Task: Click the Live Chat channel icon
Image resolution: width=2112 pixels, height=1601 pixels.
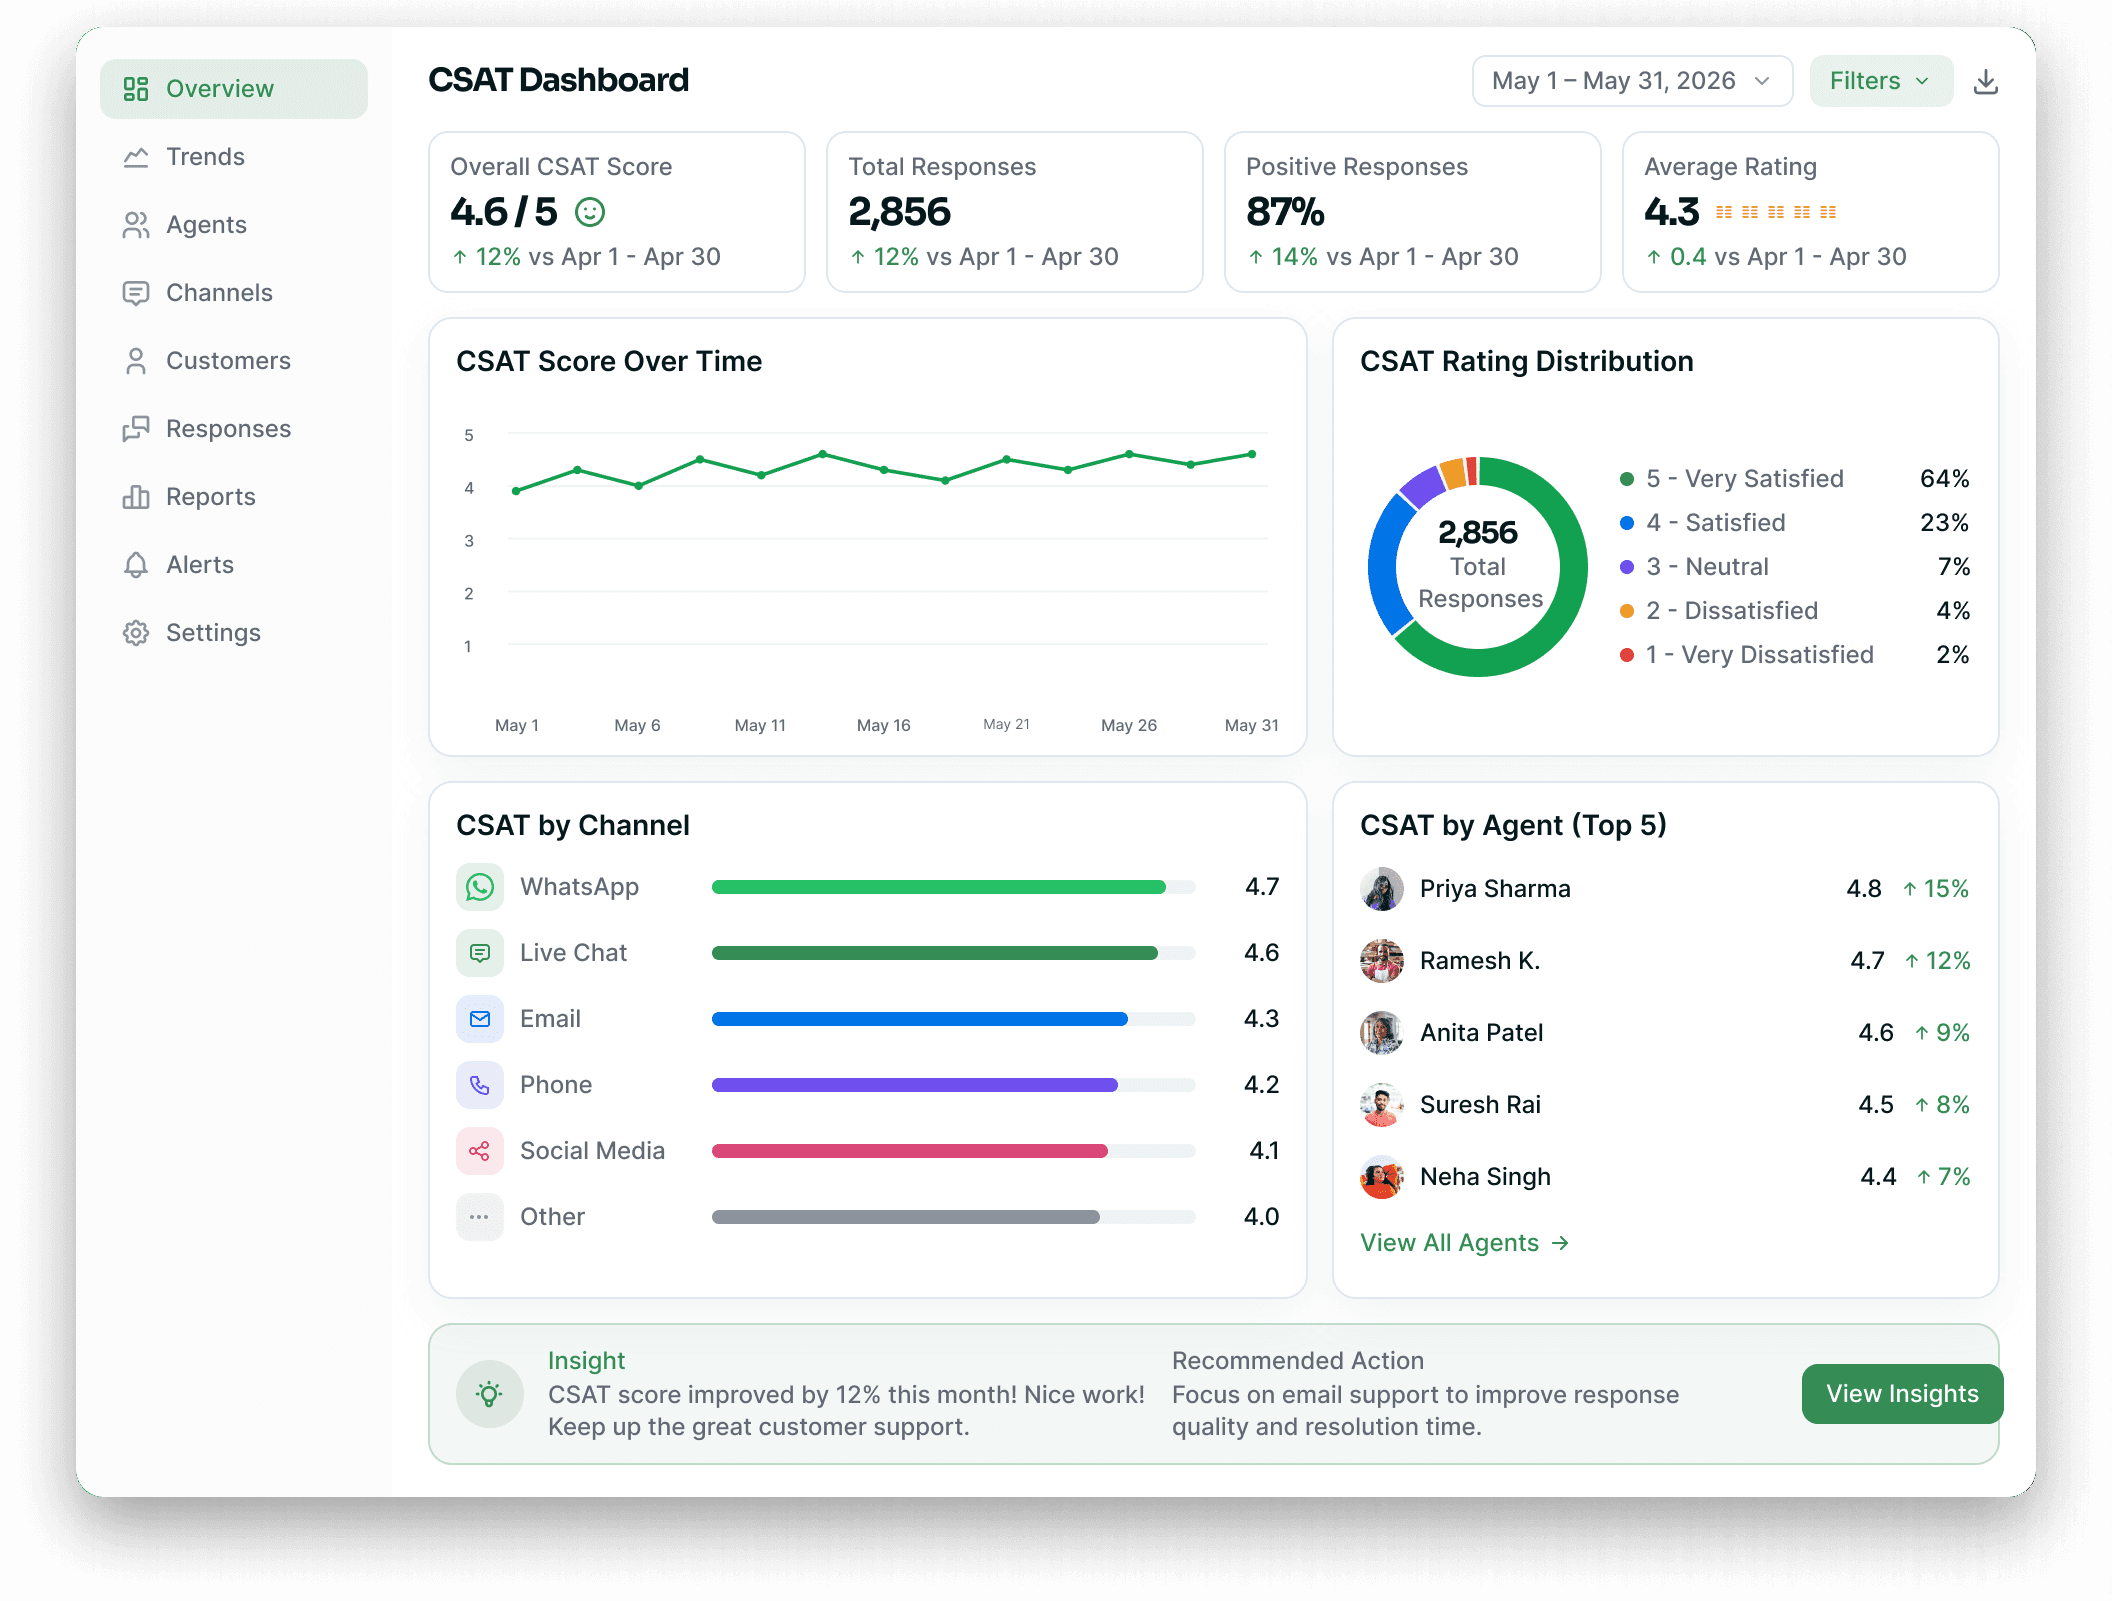Action: (x=480, y=953)
